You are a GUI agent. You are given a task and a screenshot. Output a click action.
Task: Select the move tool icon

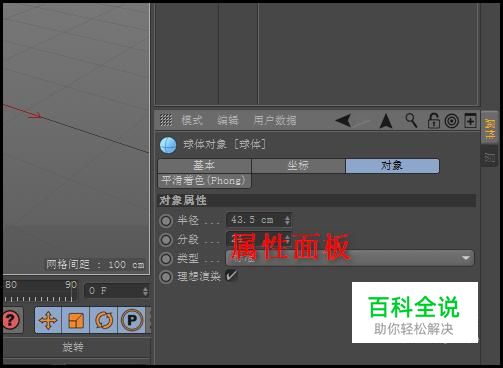point(48,320)
